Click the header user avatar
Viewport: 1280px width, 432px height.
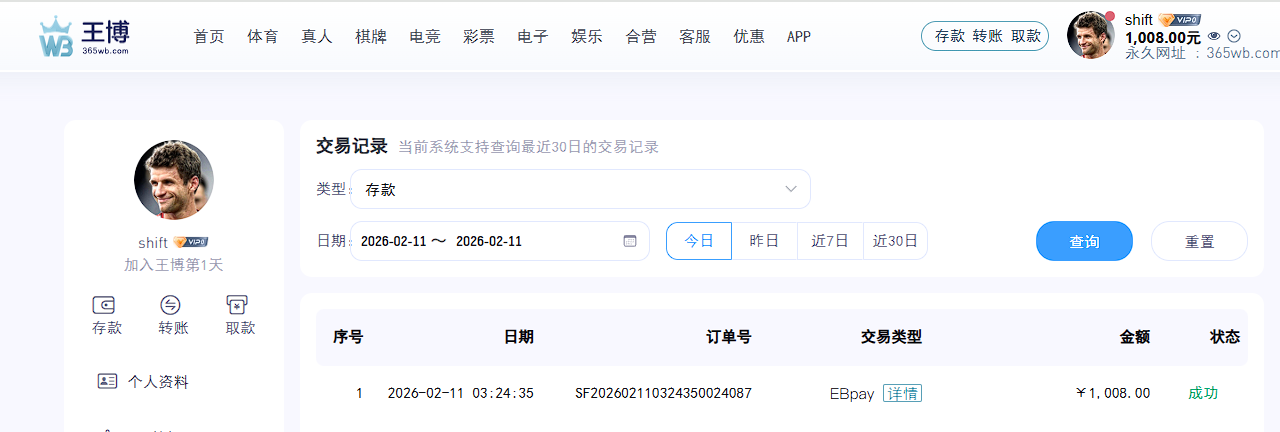1090,36
